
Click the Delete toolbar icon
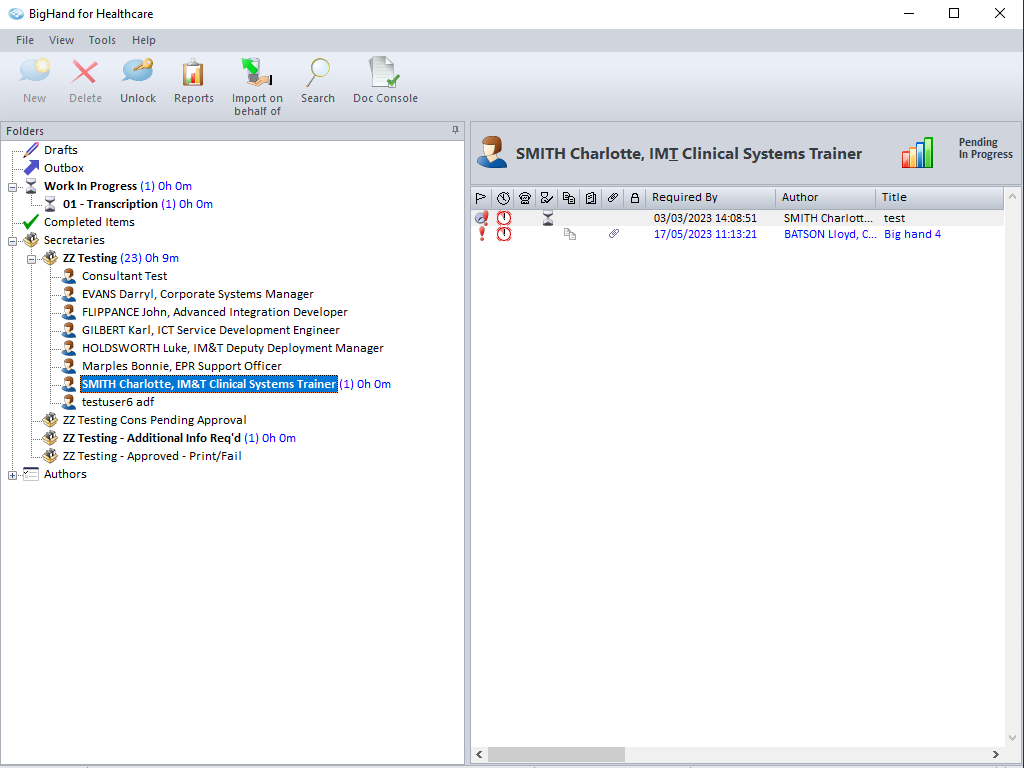click(85, 72)
